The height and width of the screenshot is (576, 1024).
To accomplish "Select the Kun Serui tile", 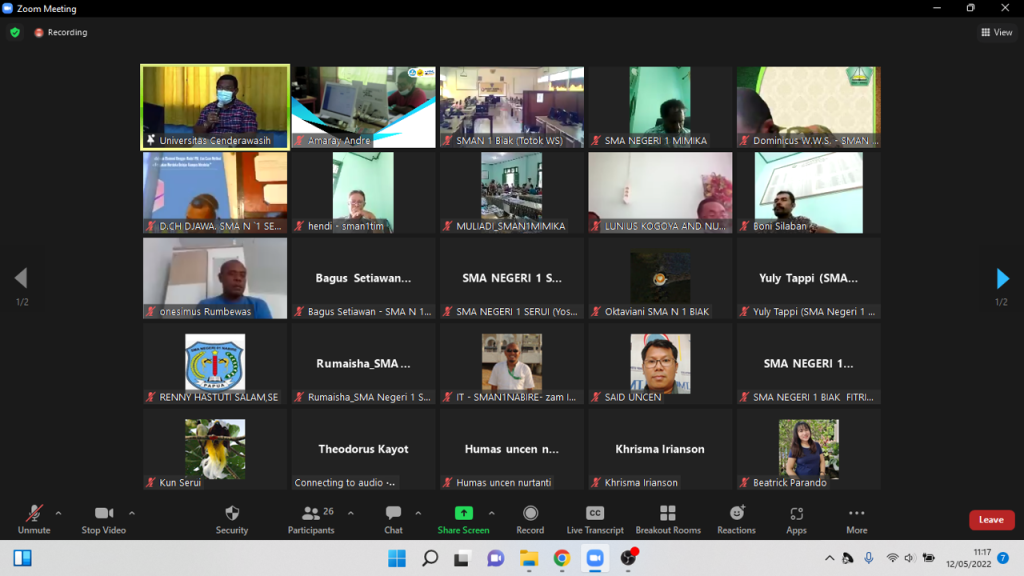I will pos(215,449).
